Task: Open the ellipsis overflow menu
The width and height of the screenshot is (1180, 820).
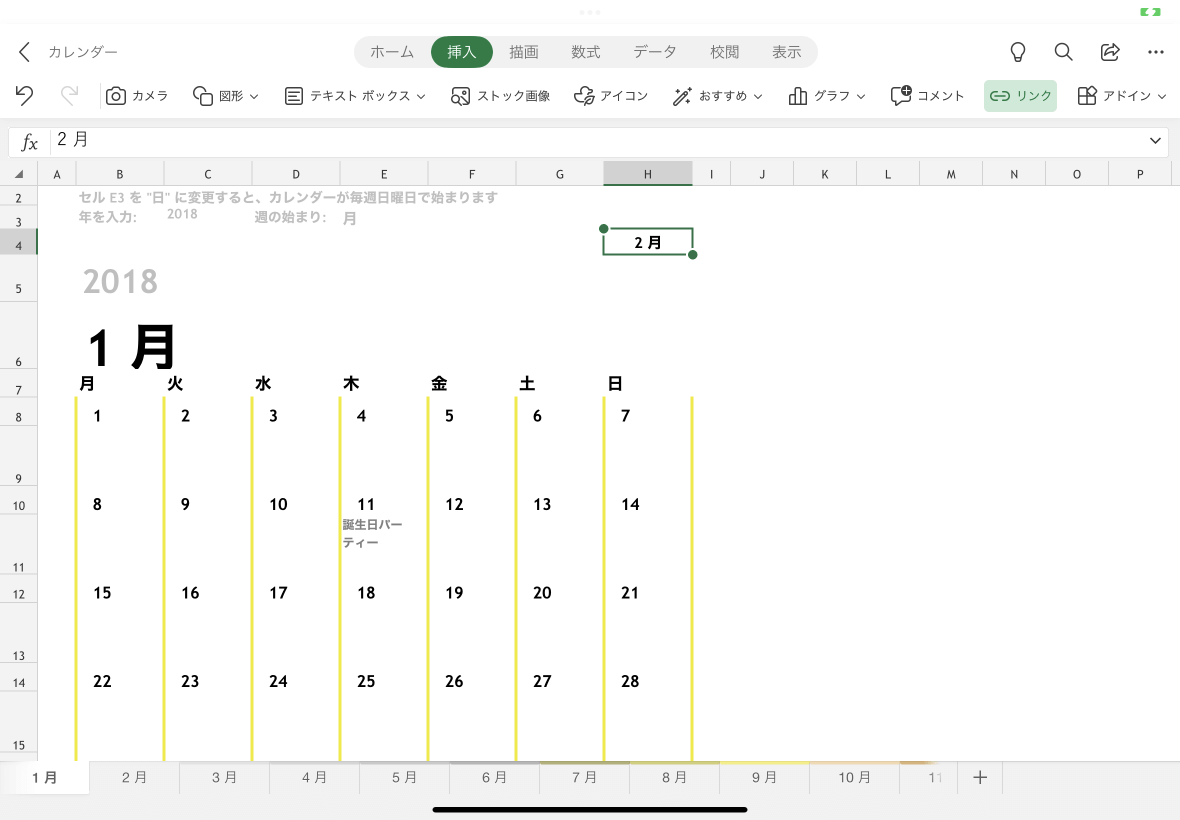Action: pyautogui.click(x=1156, y=52)
